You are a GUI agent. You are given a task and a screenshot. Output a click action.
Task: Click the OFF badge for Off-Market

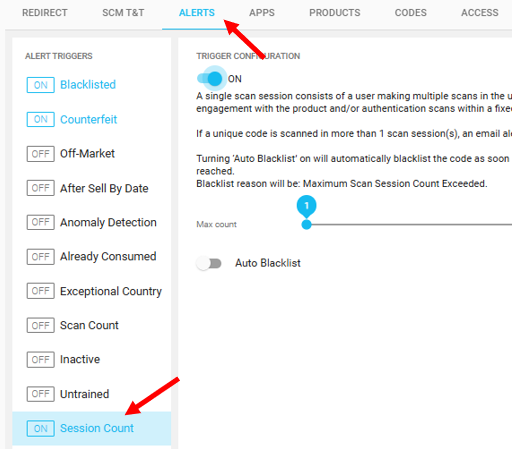pos(41,154)
